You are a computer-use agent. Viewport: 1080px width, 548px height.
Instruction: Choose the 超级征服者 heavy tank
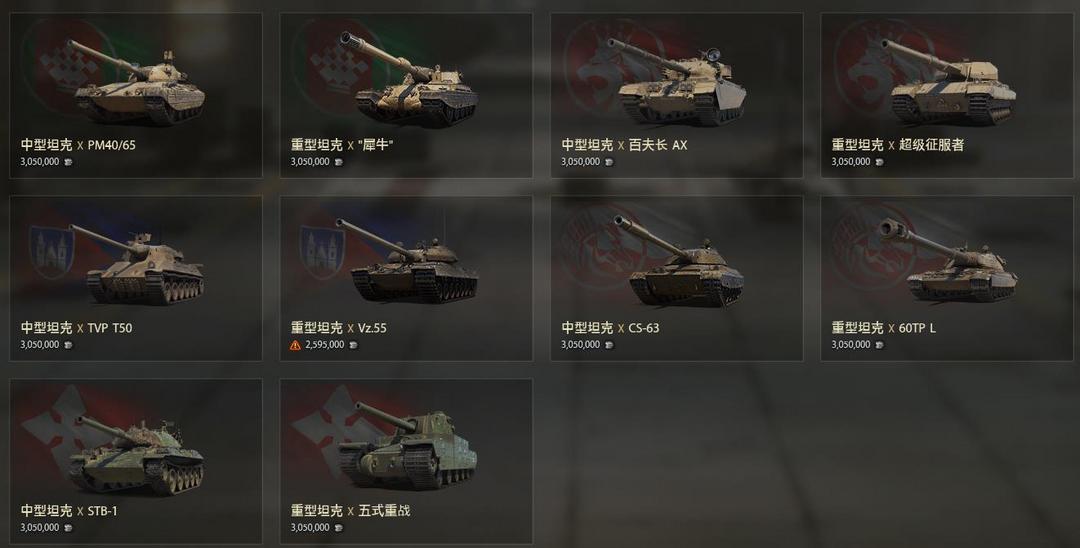946,96
